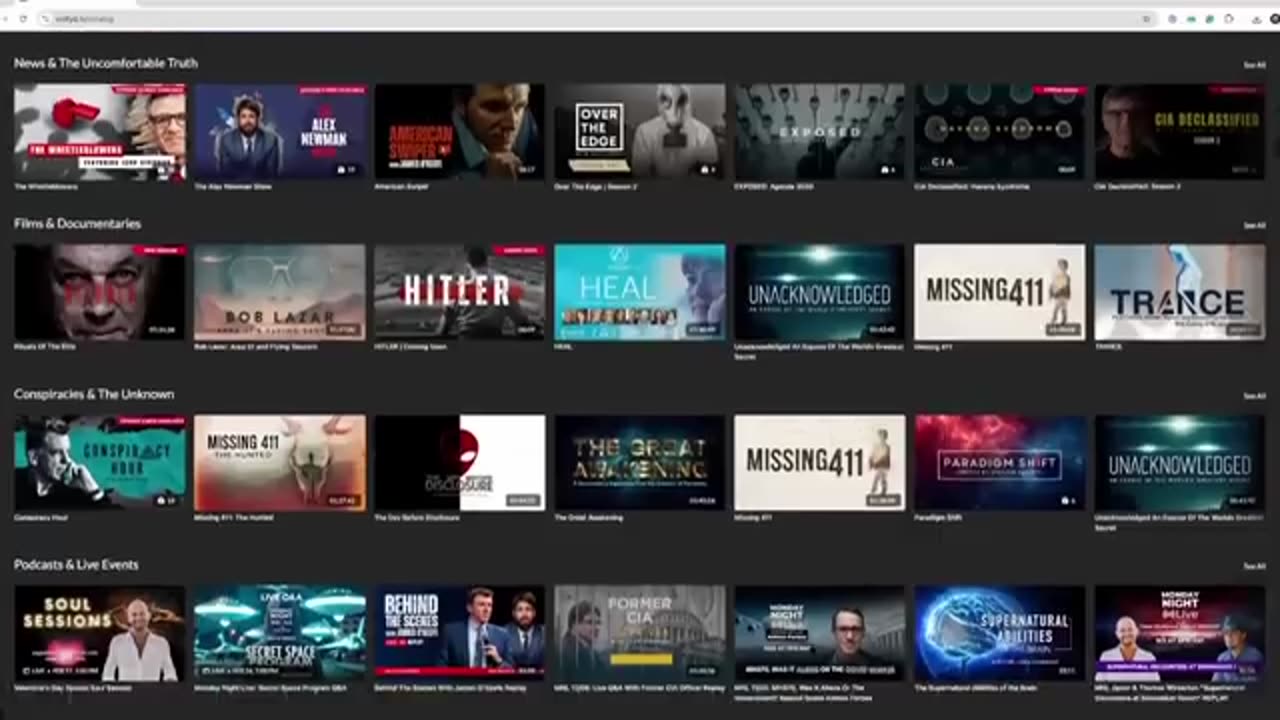1280x720 pixels.
Task: Click the episode count badge on Alex Newman Show
Action: point(346,170)
